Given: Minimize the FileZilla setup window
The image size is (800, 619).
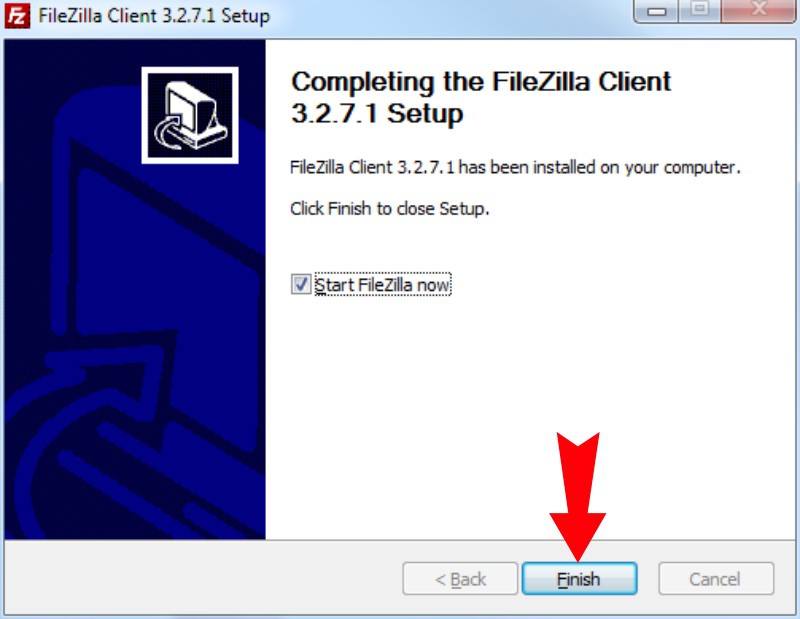Looking at the screenshot, I should [657, 10].
